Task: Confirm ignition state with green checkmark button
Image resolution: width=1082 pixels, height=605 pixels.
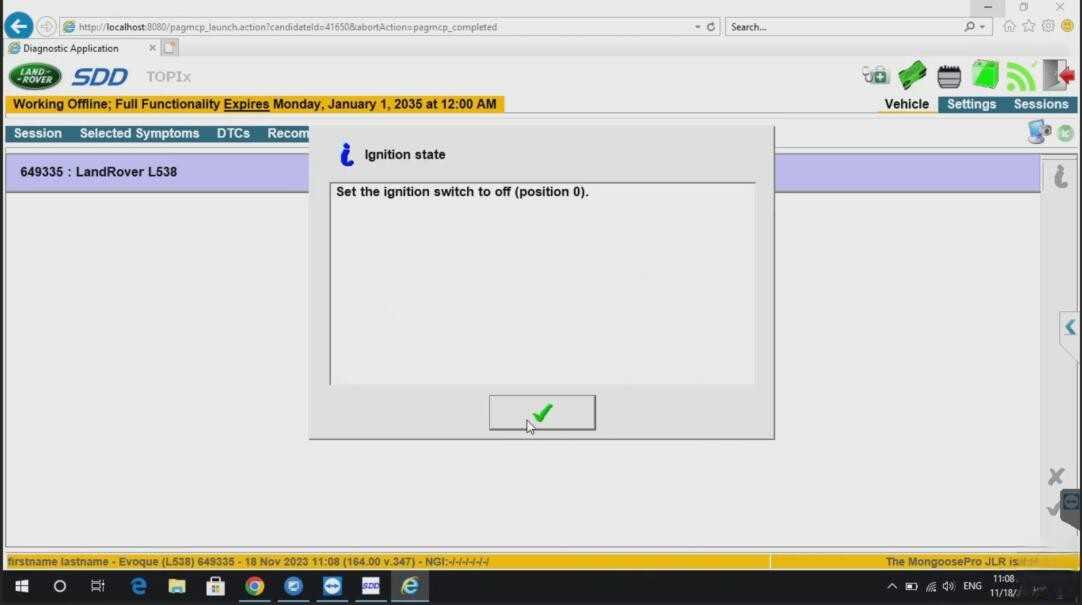Action: click(542, 413)
